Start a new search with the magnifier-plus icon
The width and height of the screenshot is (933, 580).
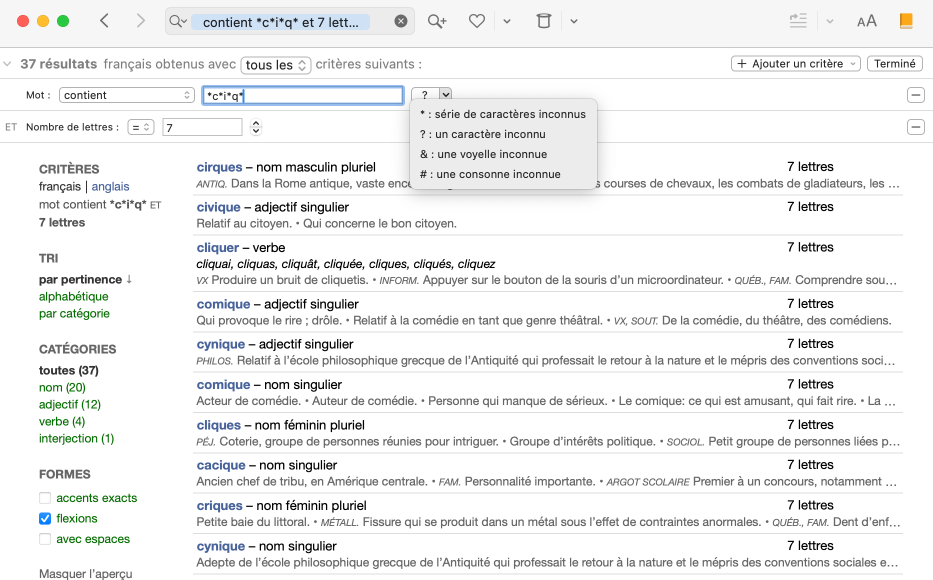tap(437, 20)
